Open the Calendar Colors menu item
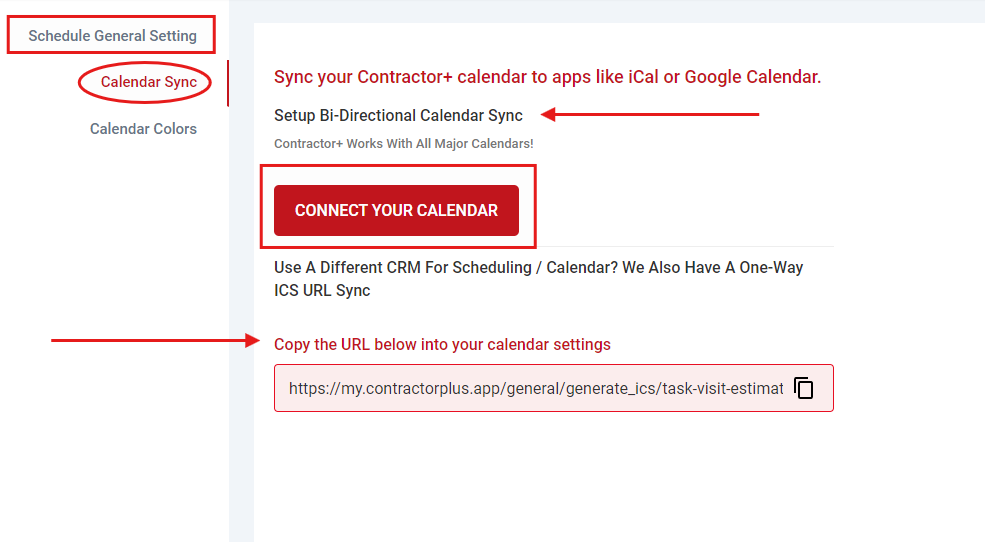The width and height of the screenshot is (985, 542). [143, 129]
